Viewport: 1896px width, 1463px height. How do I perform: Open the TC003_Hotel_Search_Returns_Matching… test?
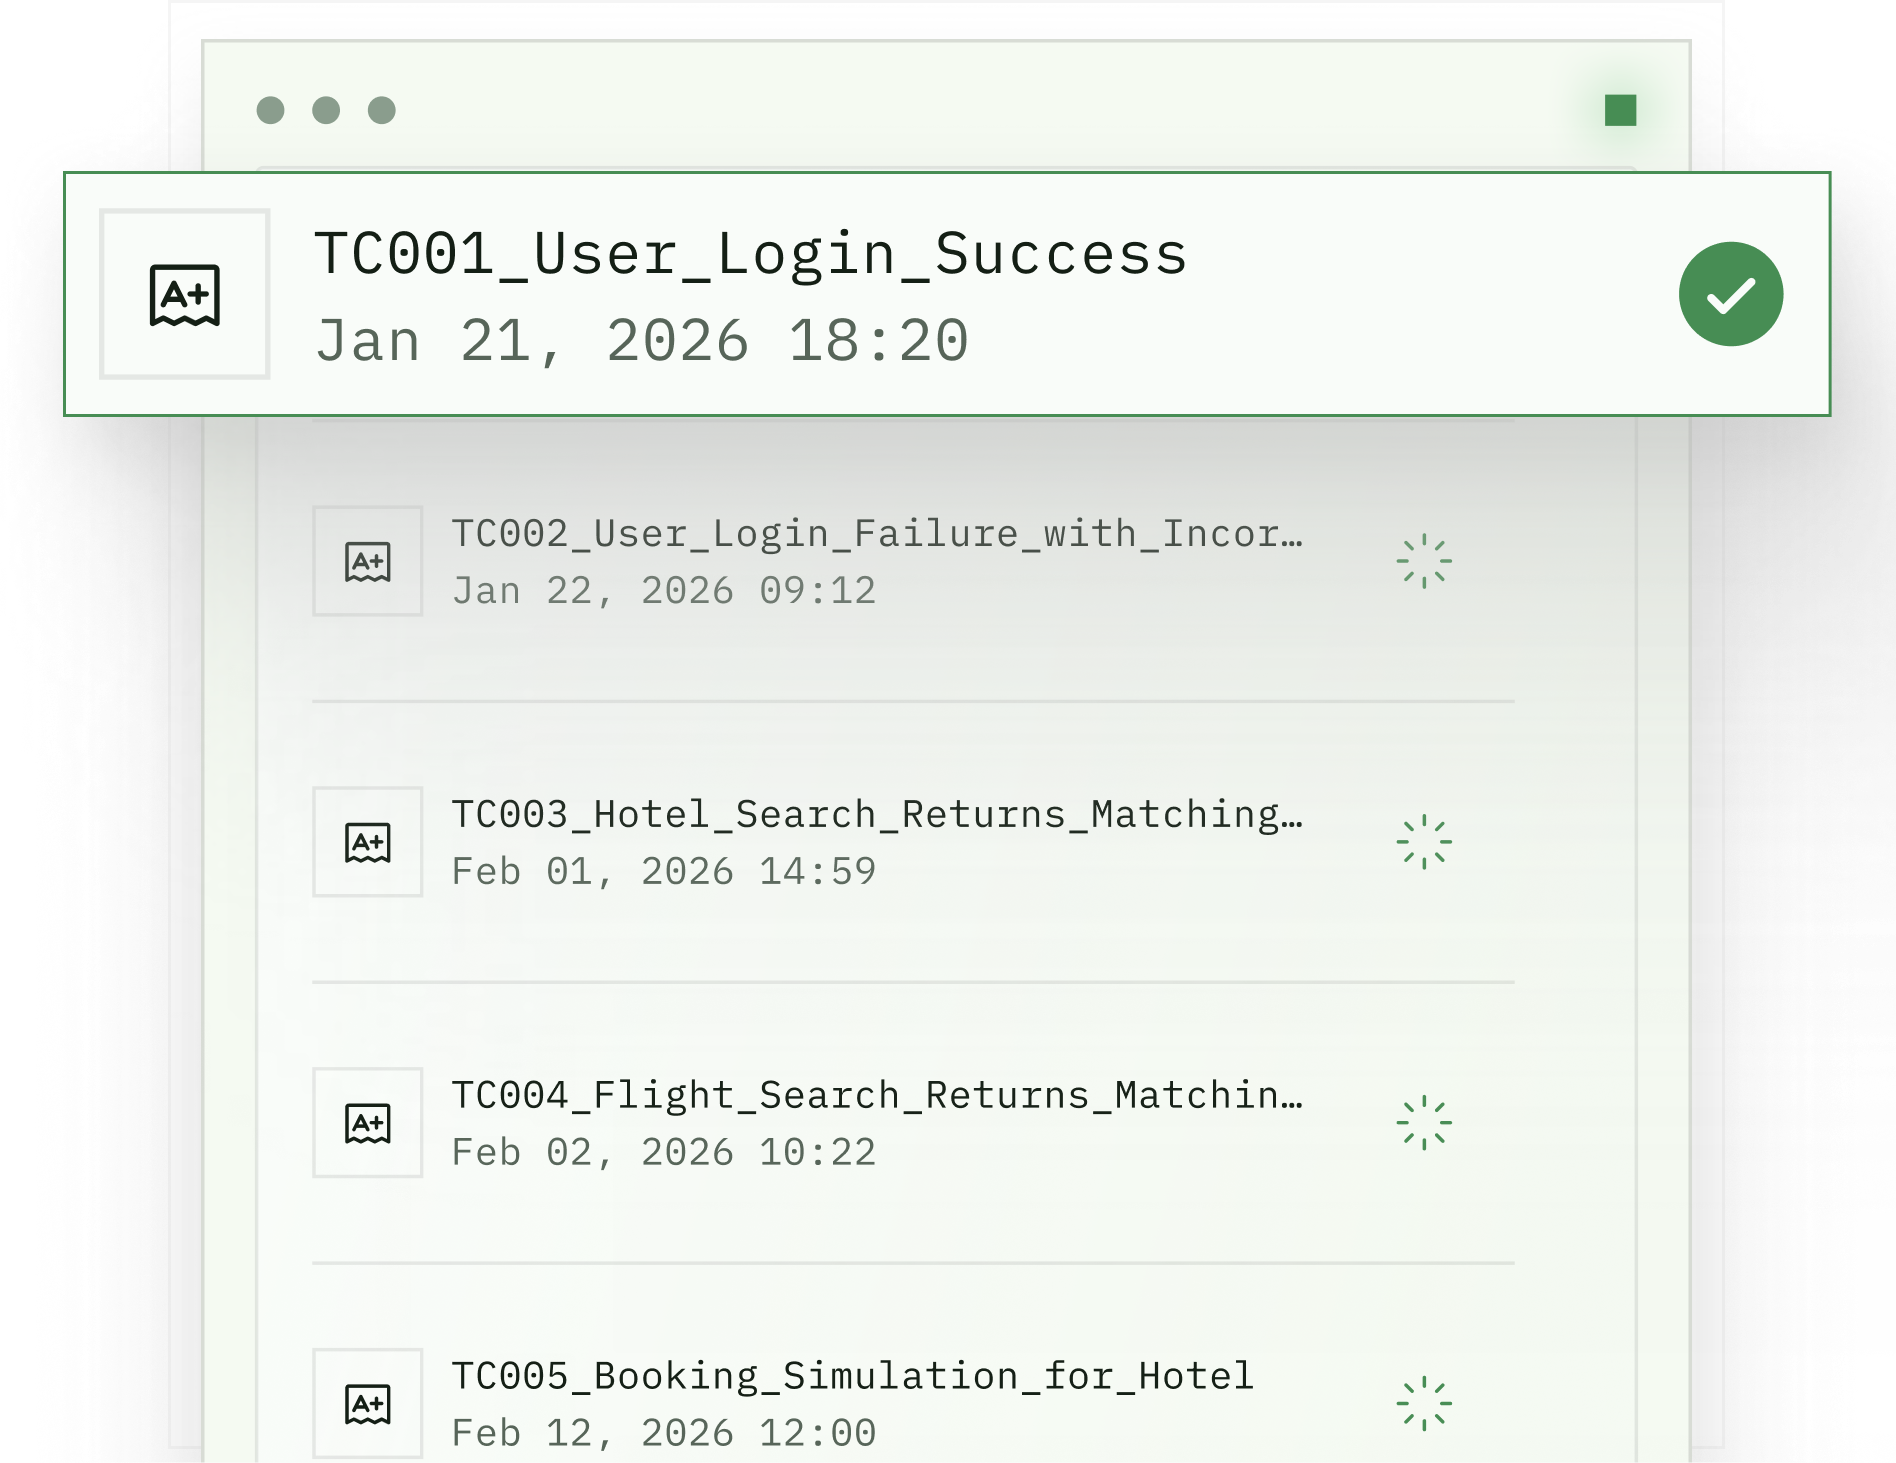878,815
